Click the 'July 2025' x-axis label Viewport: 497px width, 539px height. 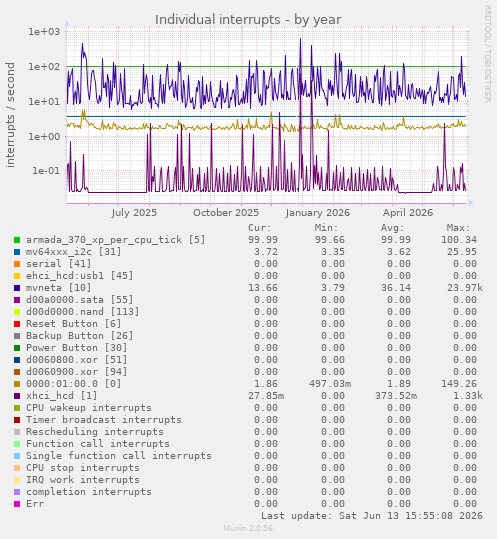pyautogui.click(x=134, y=213)
